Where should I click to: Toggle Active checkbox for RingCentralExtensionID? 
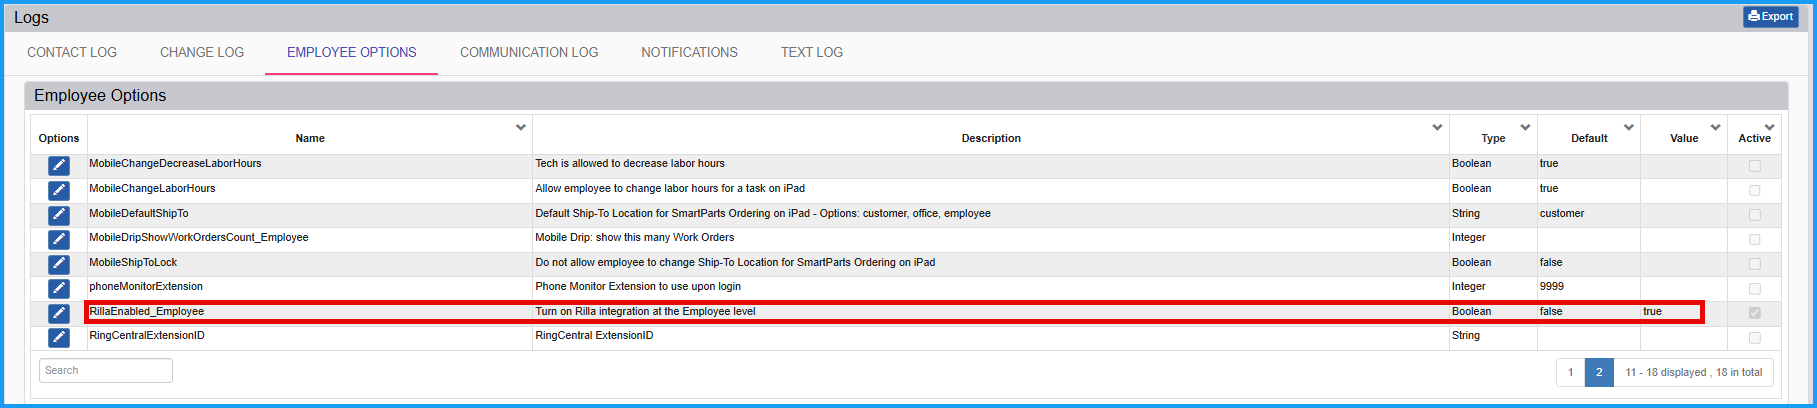[x=1755, y=338]
